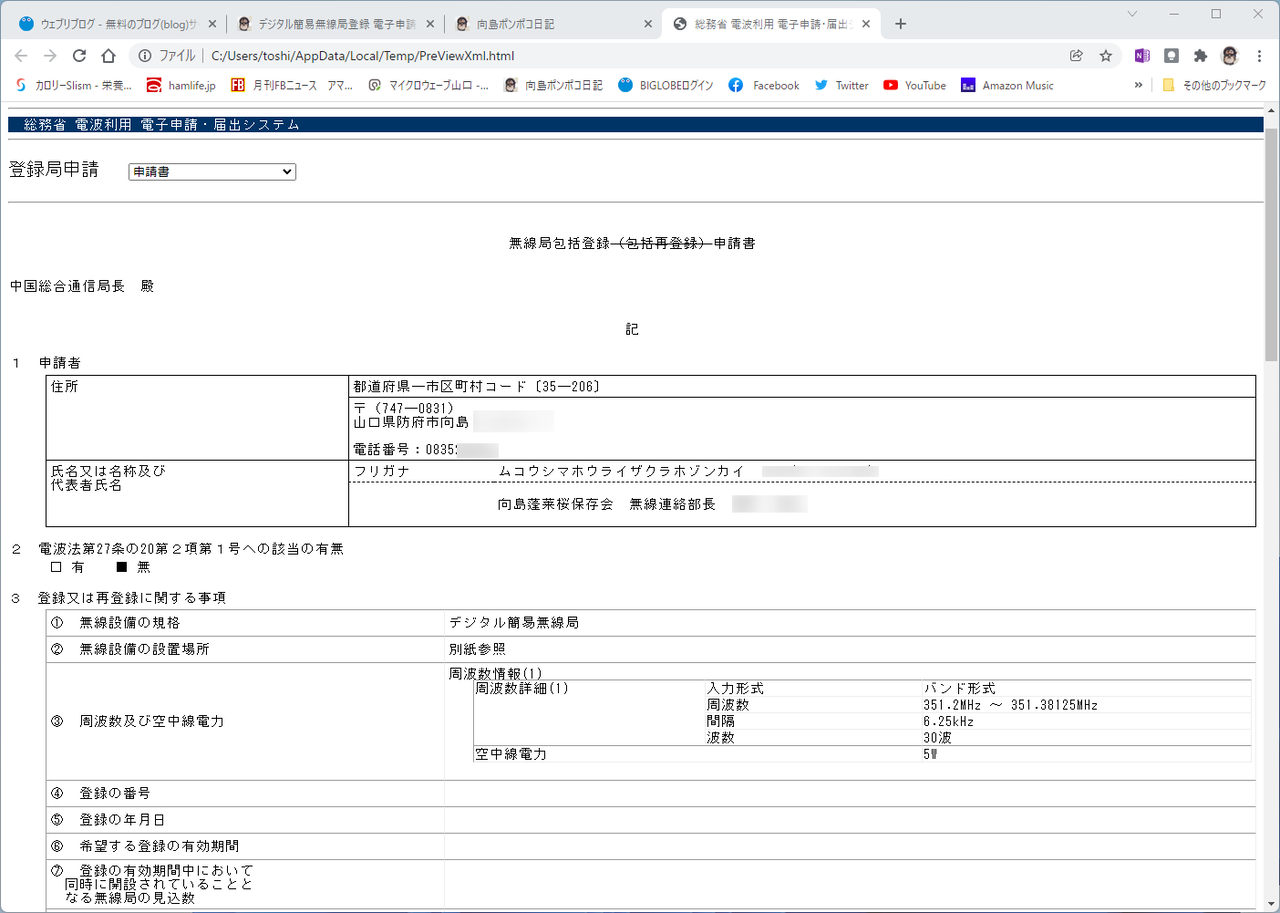Open the Facebook bookmark
Image resolution: width=1280 pixels, height=913 pixels.
pos(764,86)
